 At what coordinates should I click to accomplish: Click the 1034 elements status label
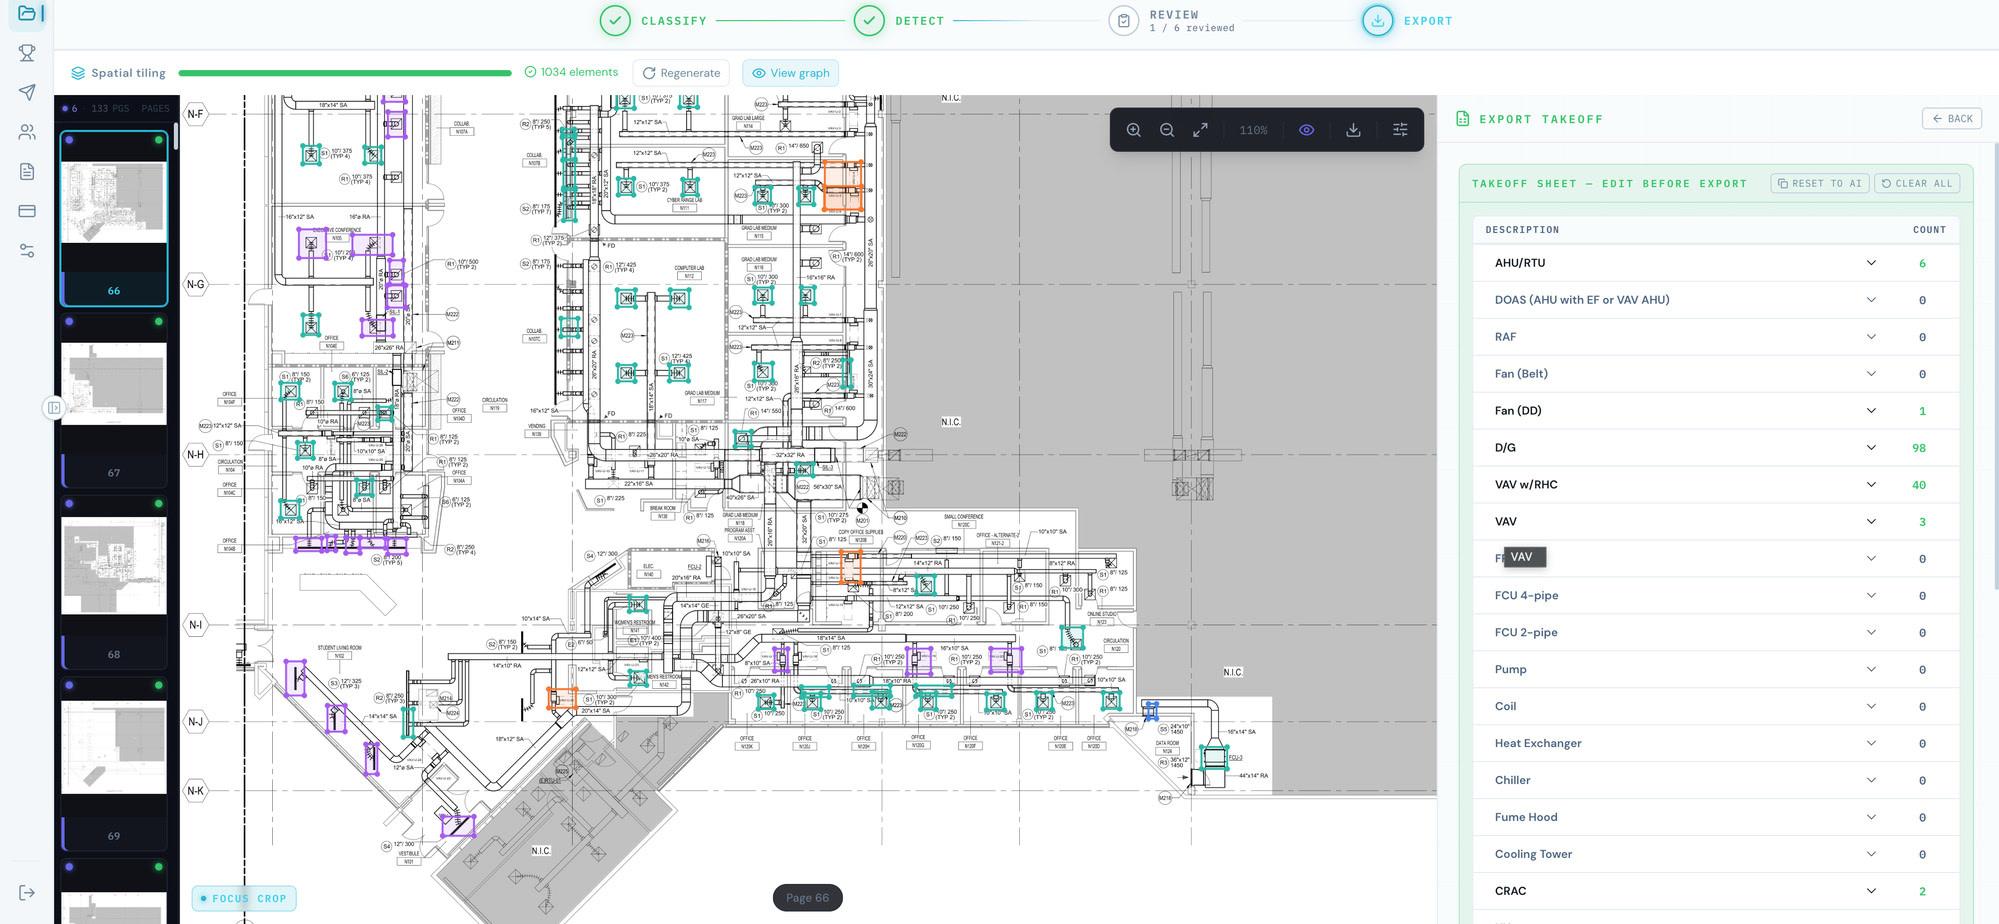click(x=571, y=72)
